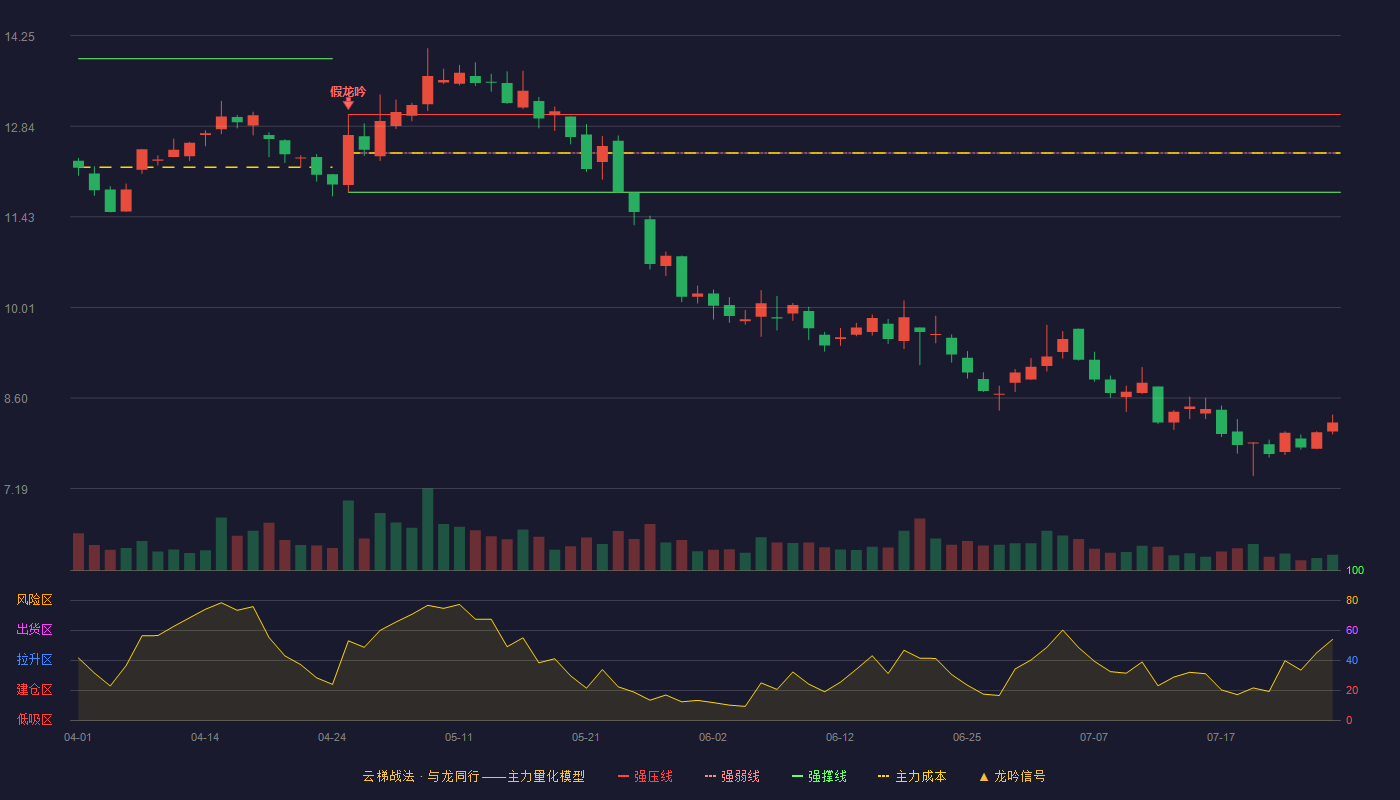Screen dimensions: 1400x800
Task: Click the 04-24 date label
Action: pyautogui.click(x=332, y=737)
